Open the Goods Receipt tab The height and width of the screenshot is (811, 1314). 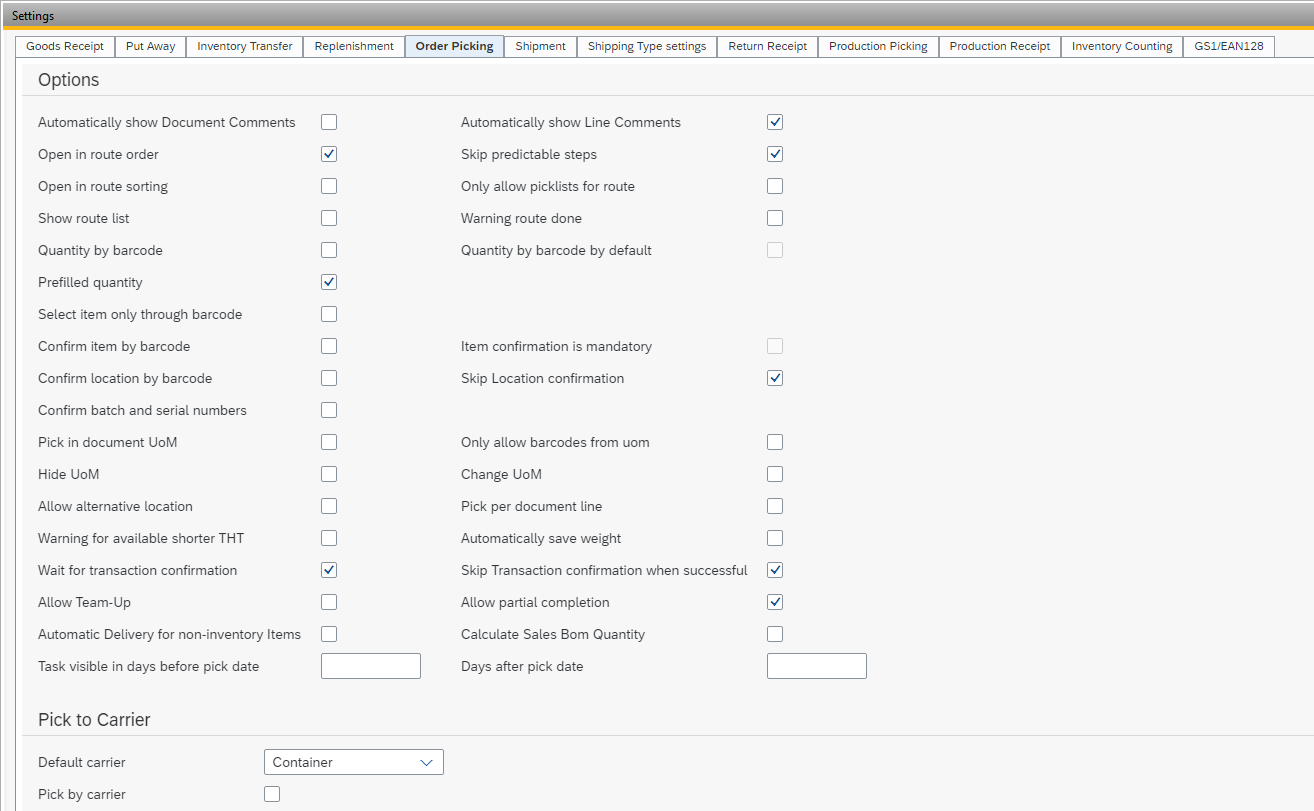point(65,46)
